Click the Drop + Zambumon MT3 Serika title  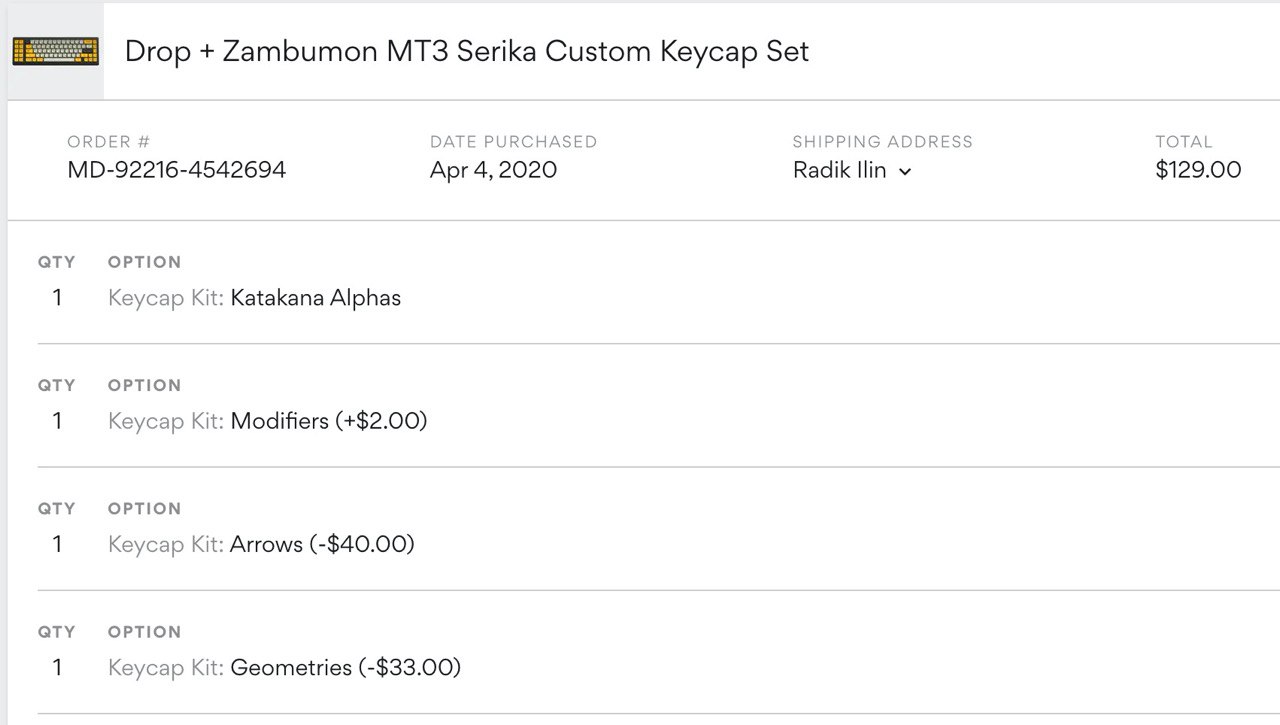point(466,51)
